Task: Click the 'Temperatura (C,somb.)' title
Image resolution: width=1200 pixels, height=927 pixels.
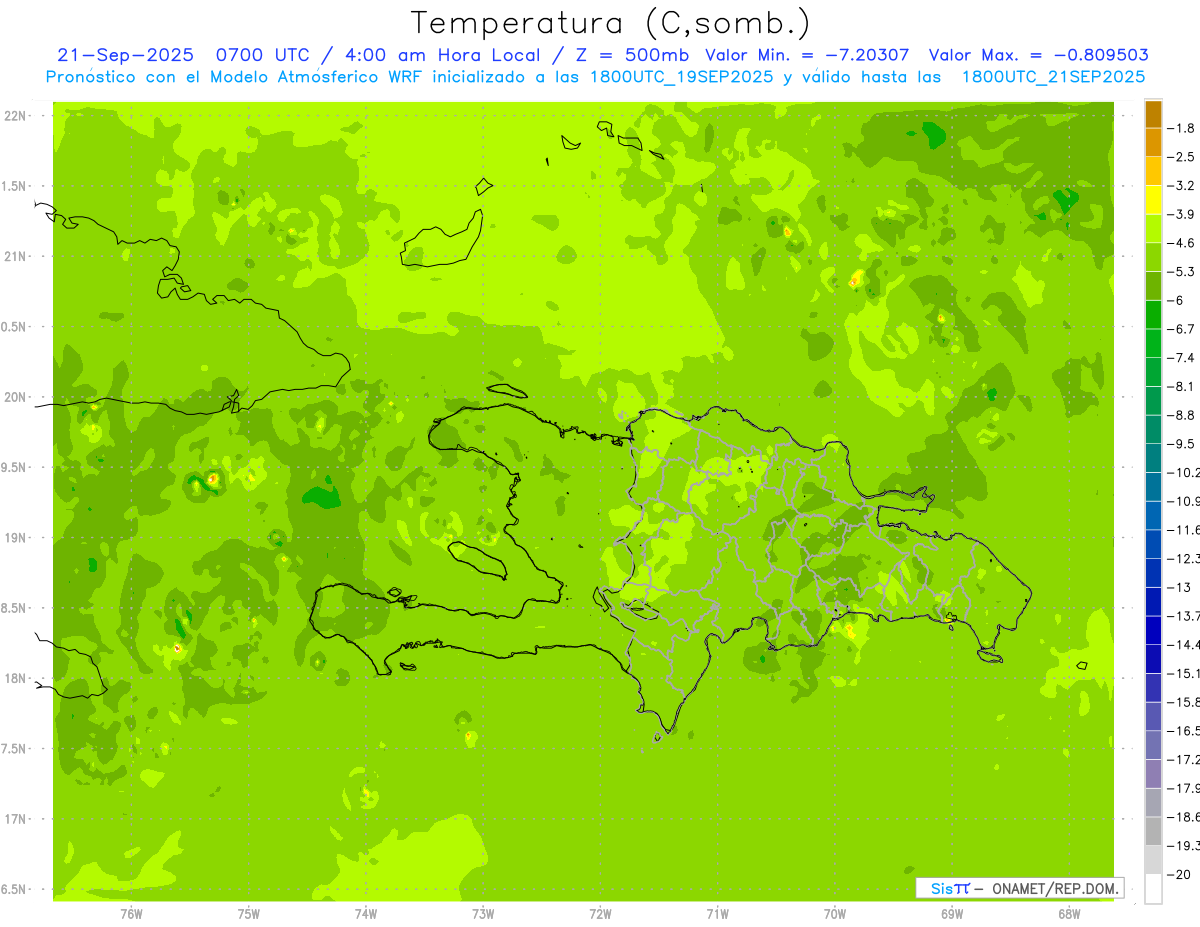Action: (611, 22)
